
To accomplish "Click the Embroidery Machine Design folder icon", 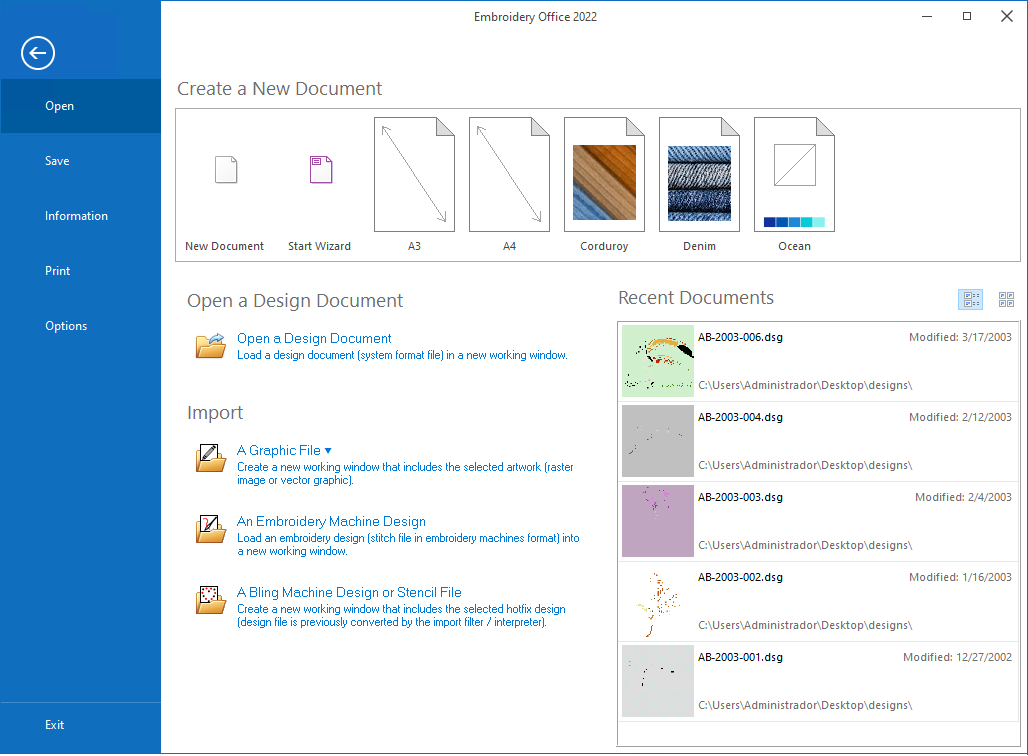I will (211, 529).
